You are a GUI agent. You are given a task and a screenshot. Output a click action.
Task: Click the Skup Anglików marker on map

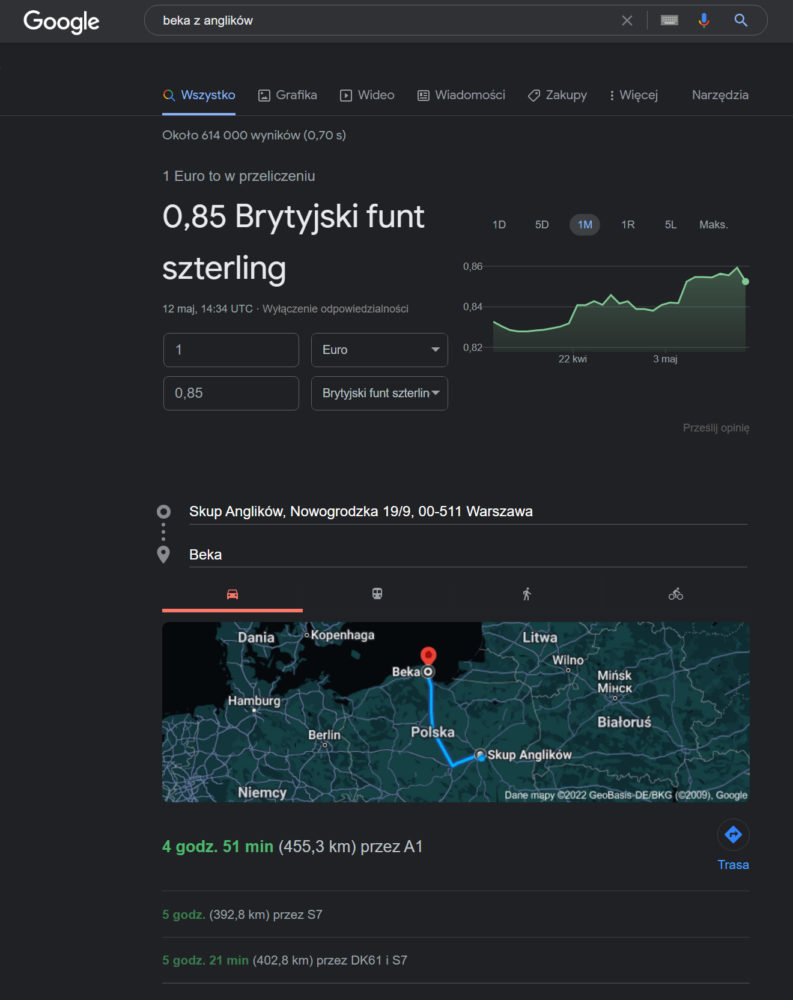point(480,756)
